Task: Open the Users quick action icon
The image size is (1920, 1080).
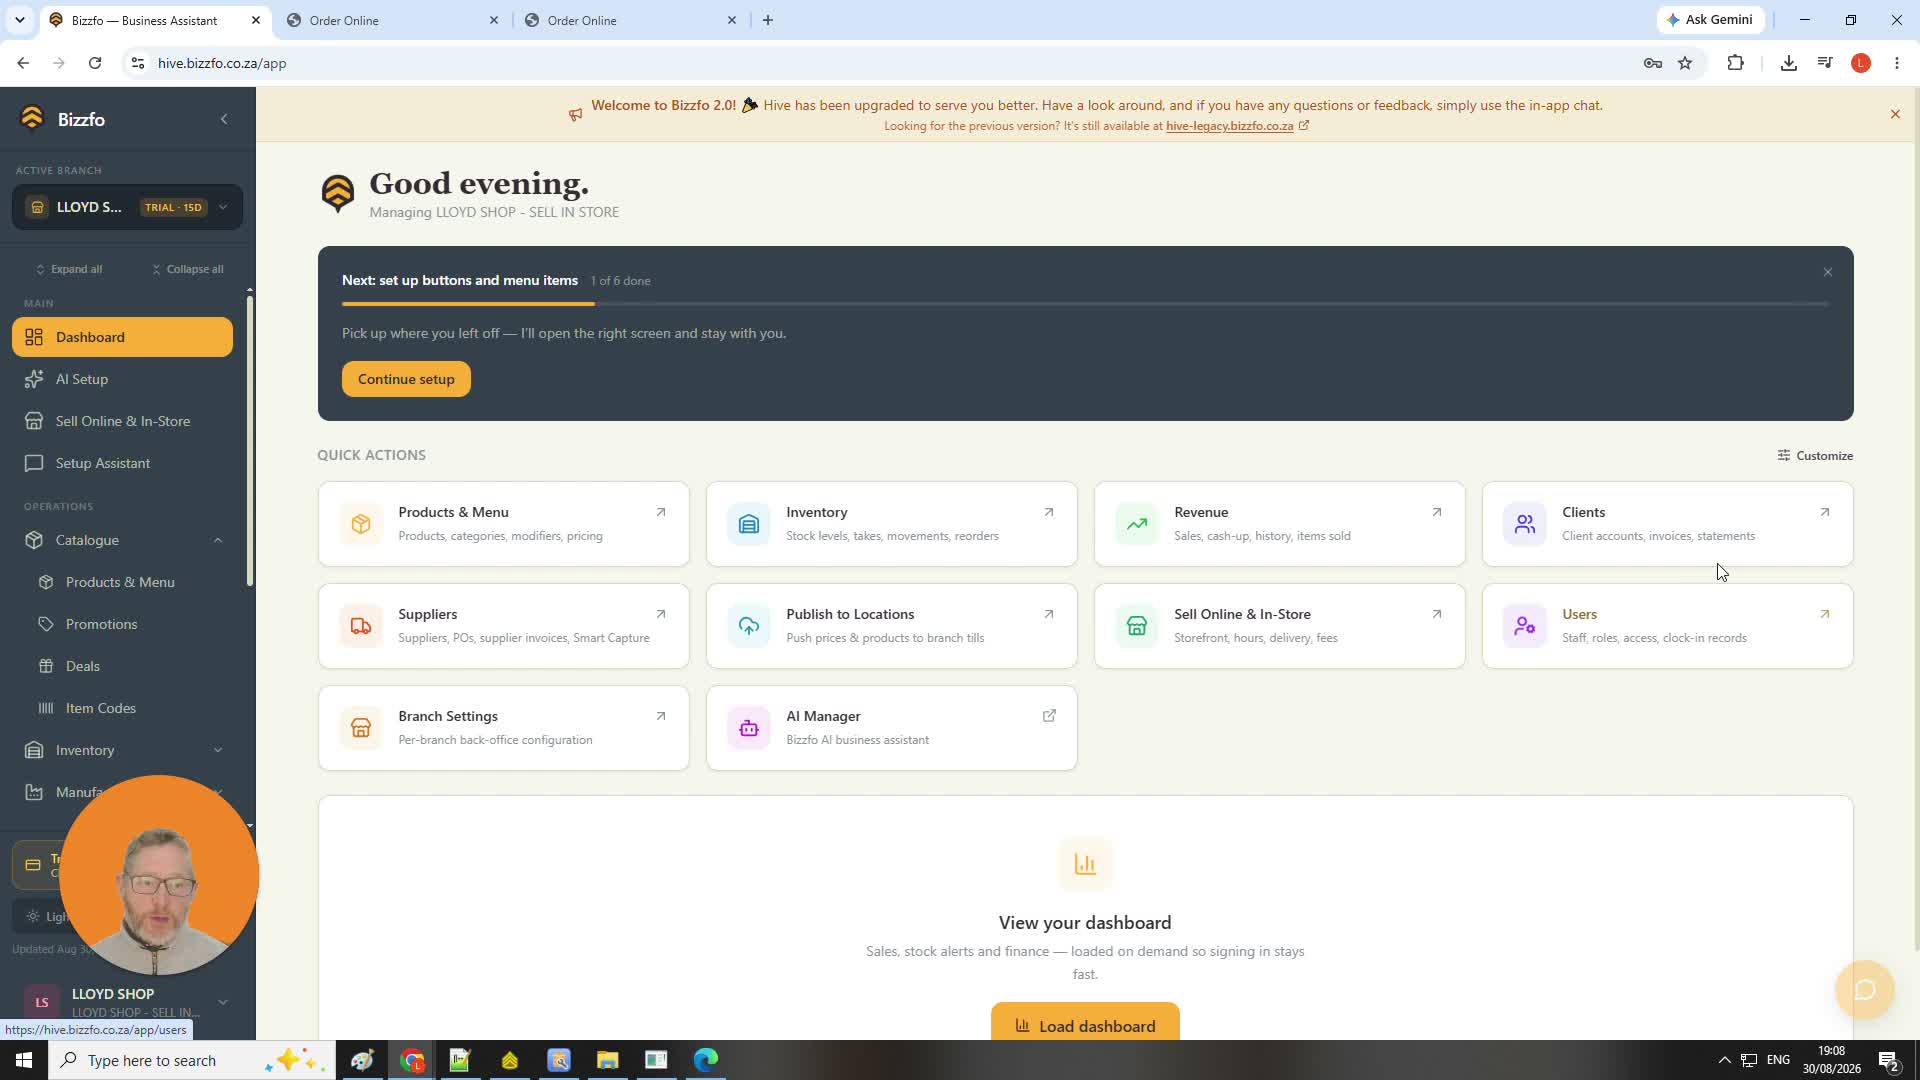Action: click(1525, 626)
